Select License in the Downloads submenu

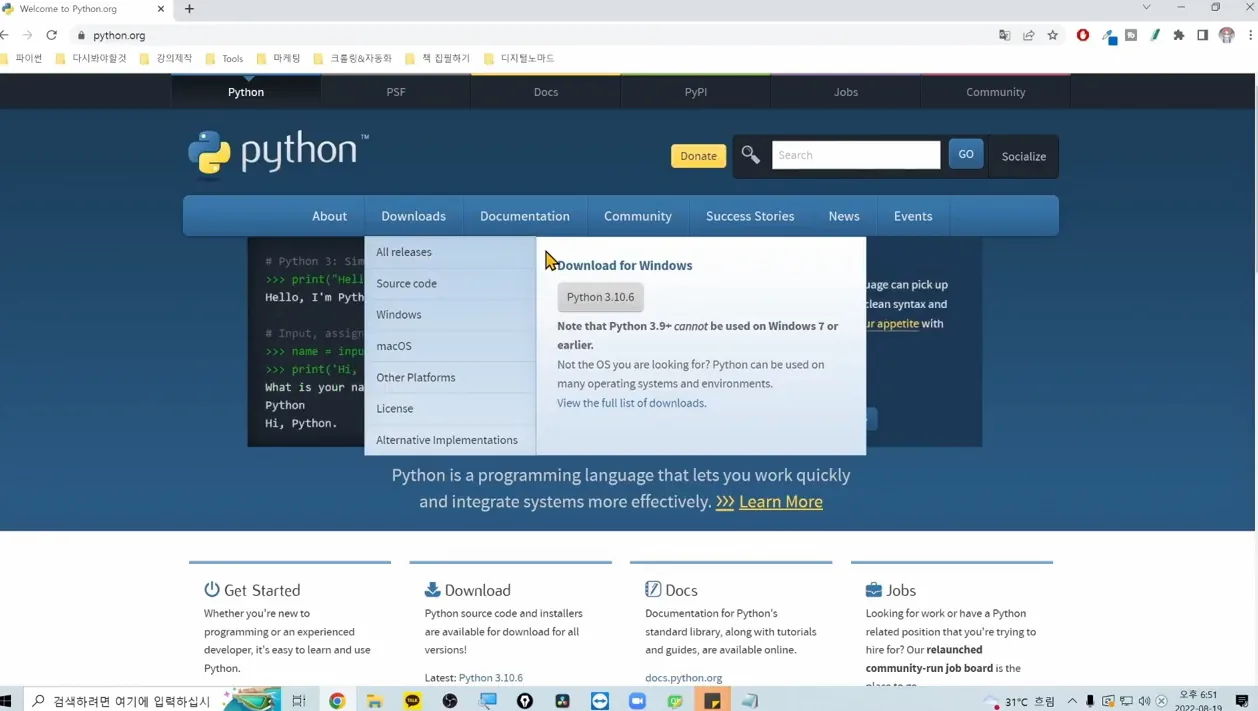click(x=450, y=408)
